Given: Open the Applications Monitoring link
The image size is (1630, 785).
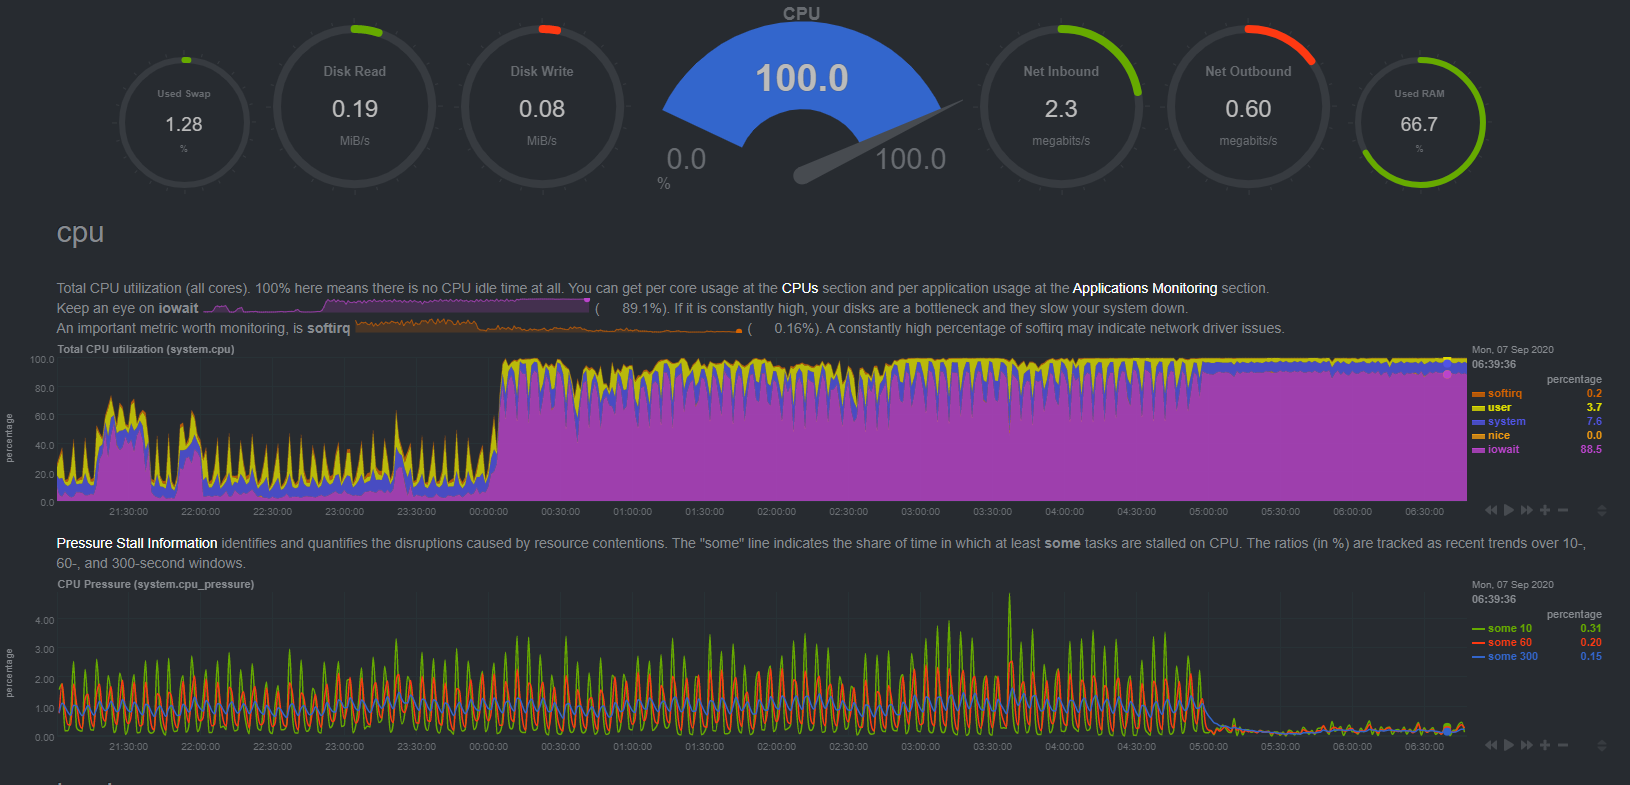Looking at the screenshot, I should tap(1144, 288).
